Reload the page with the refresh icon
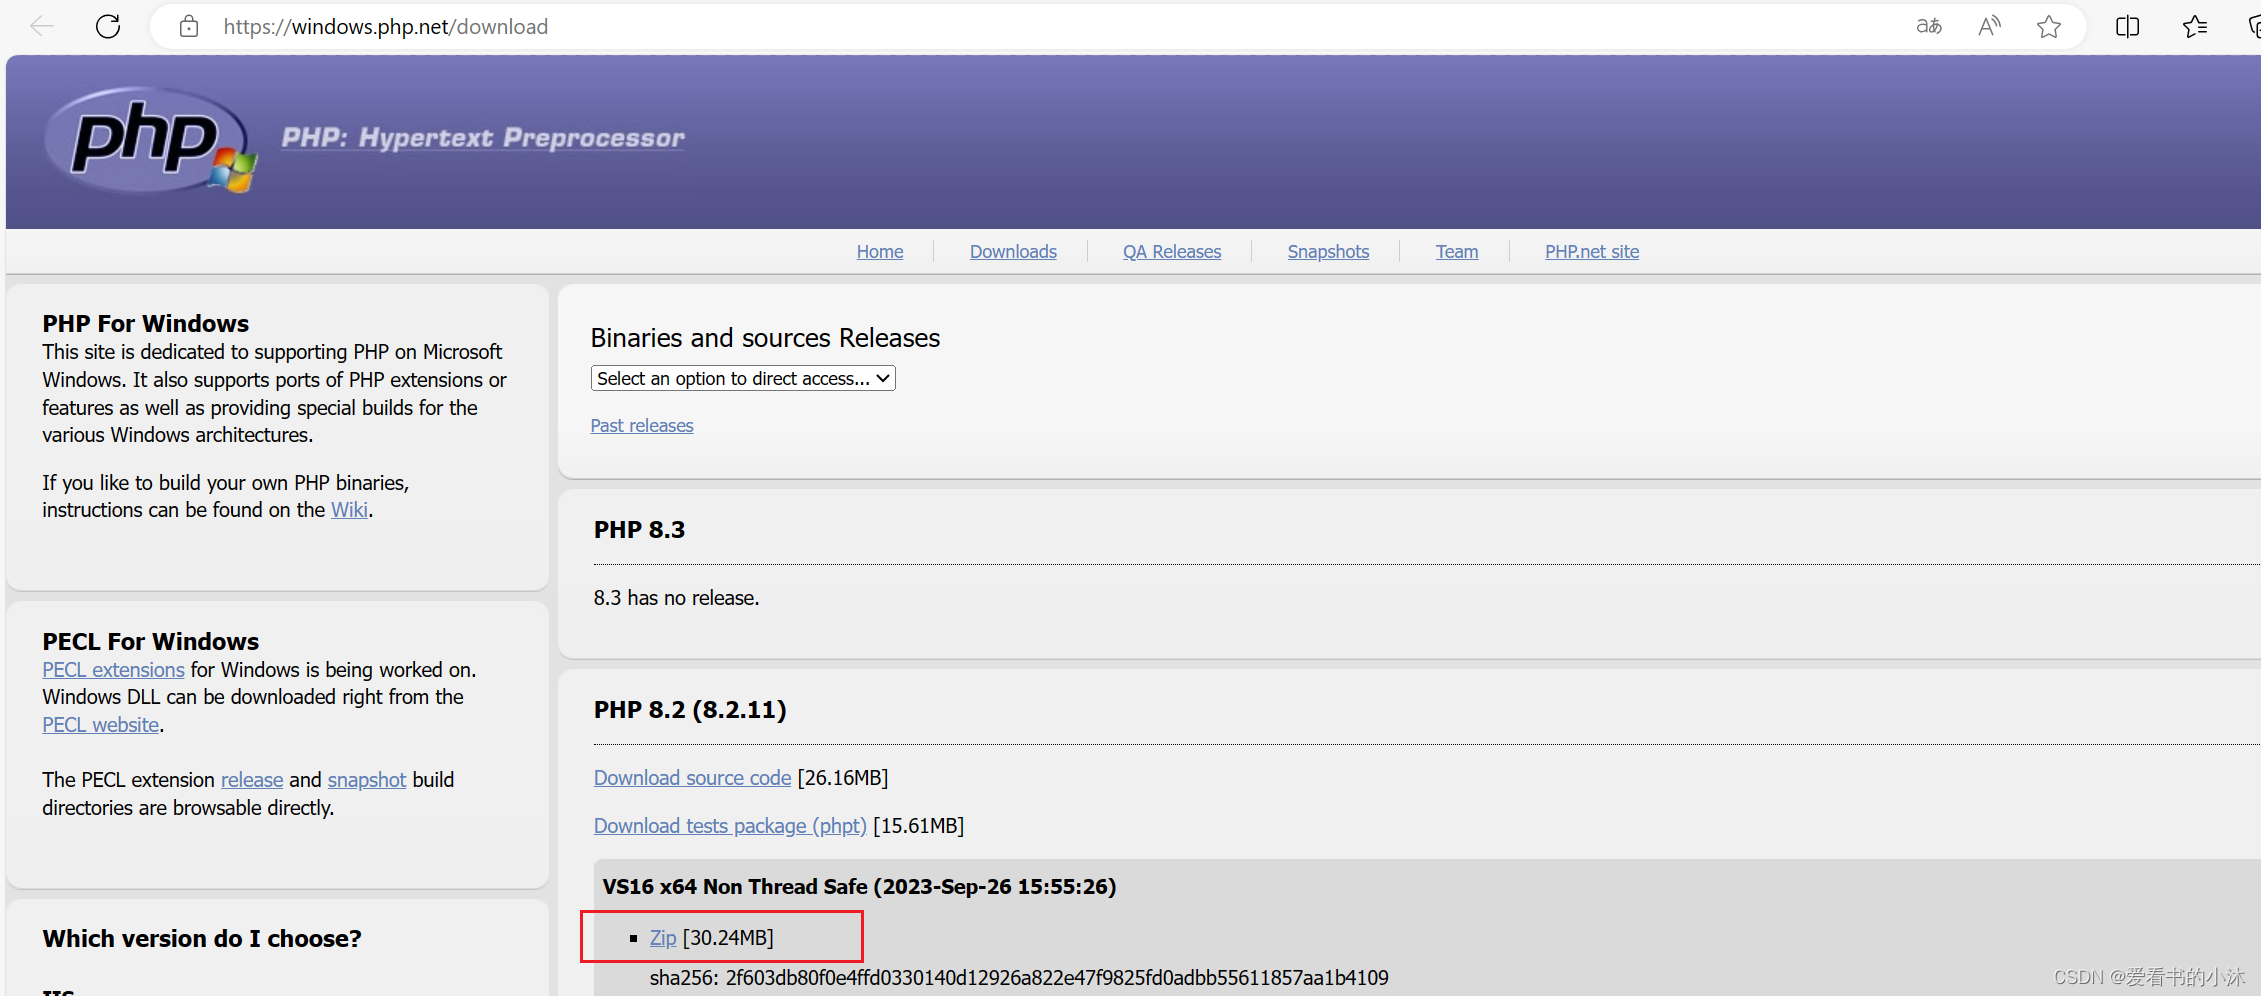Viewport: 2261px width, 996px height. pos(108,26)
